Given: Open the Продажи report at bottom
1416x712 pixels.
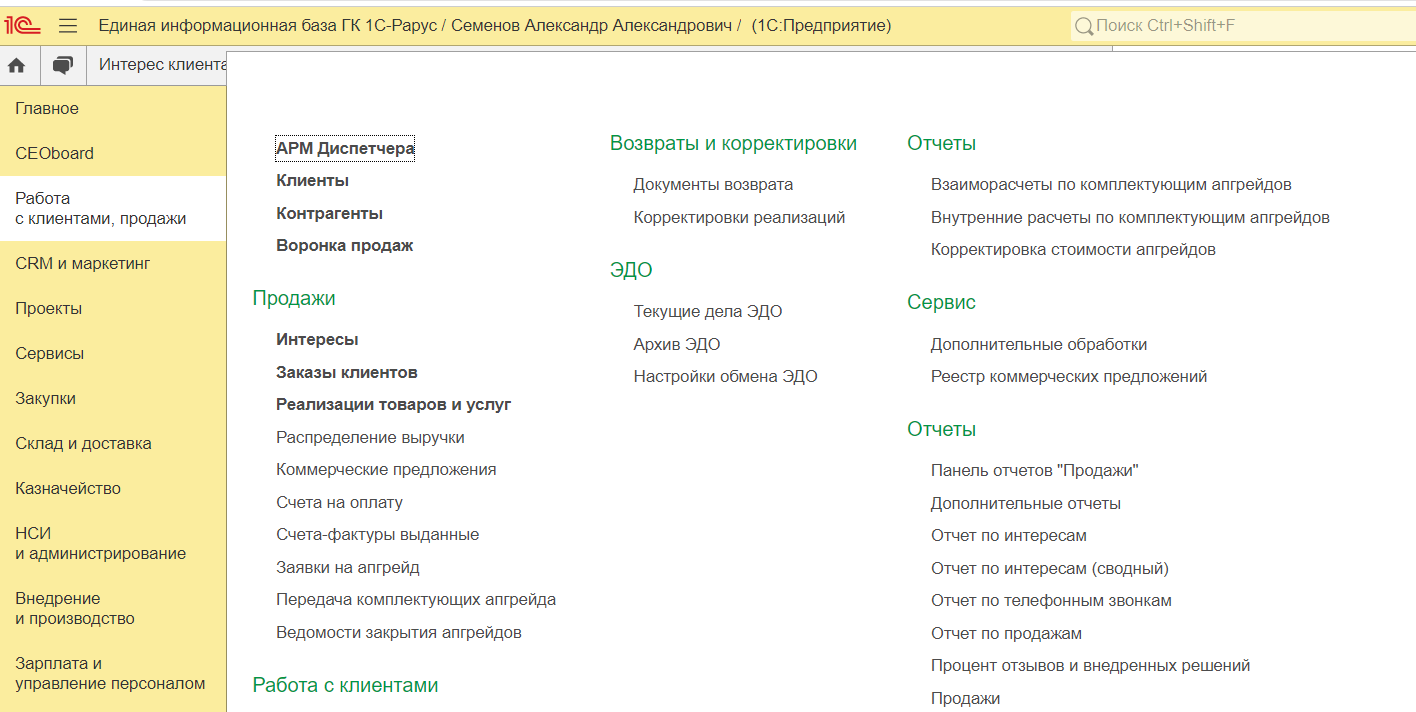Looking at the screenshot, I should pos(965,698).
